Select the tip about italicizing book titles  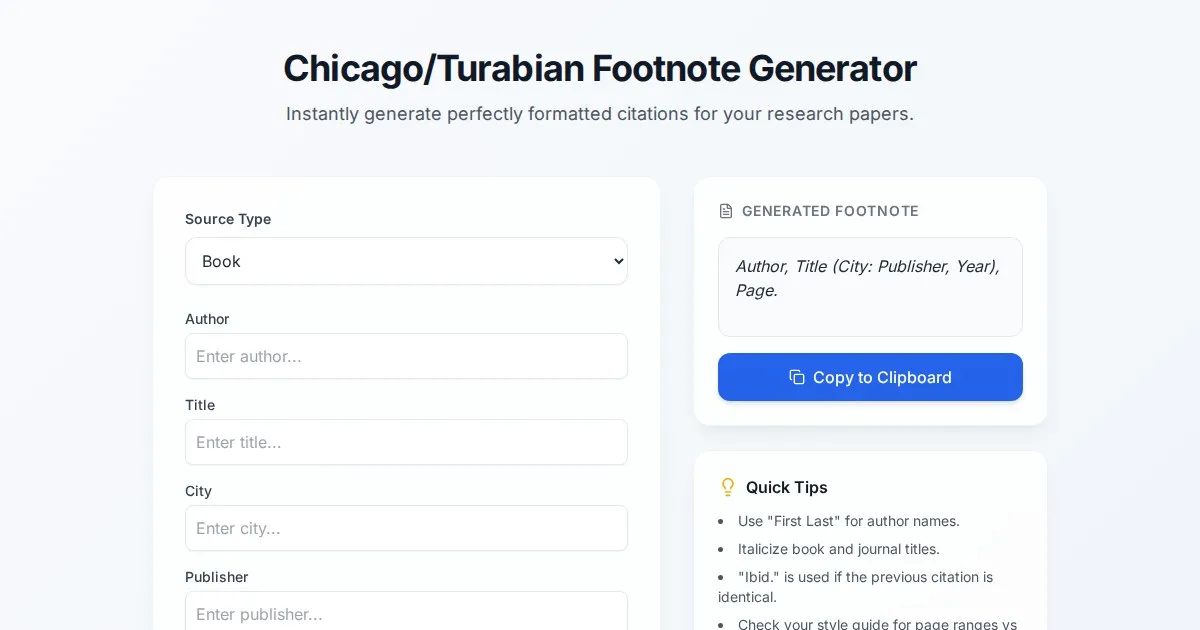tap(838, 549)
